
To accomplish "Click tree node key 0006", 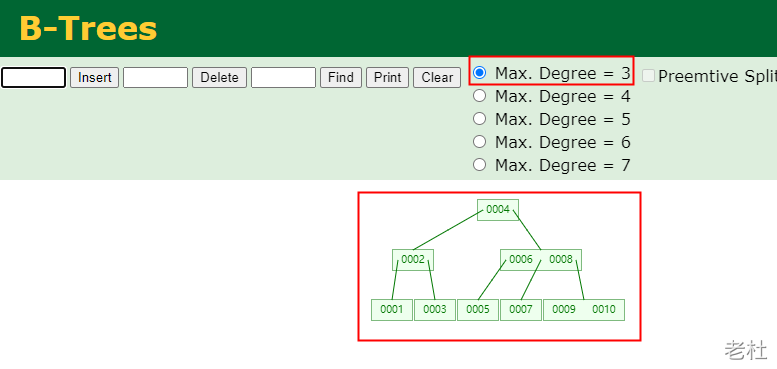I will [520, 260].
